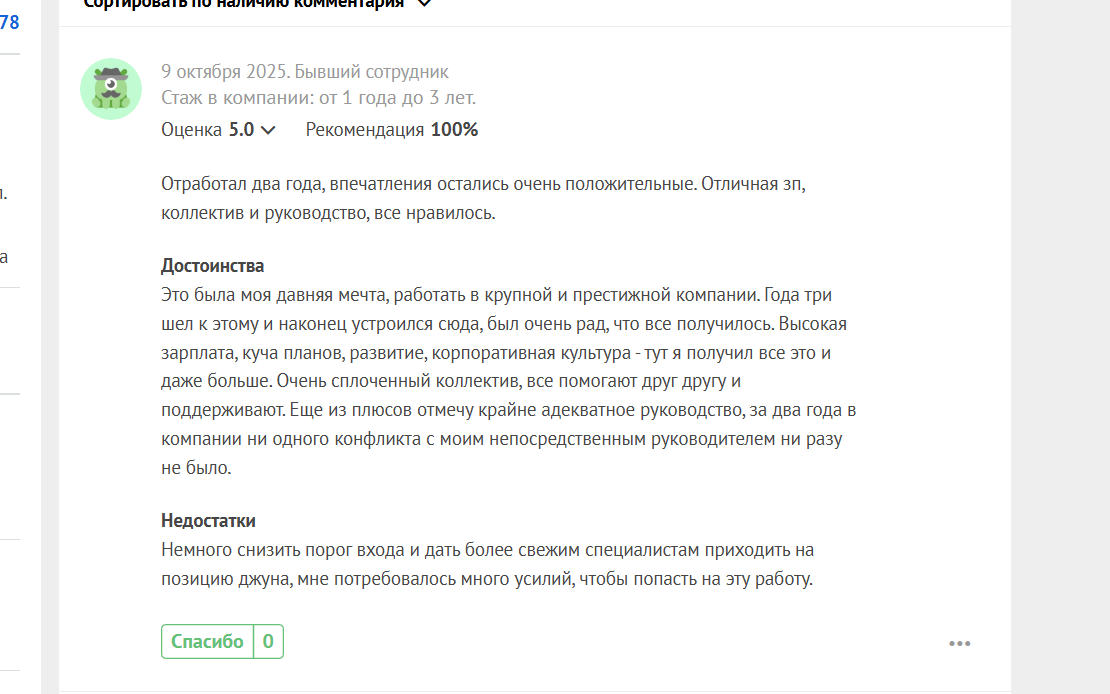Click the Недостатки section heading
This screenshot has height=694, width=1110.
(208, 521)
